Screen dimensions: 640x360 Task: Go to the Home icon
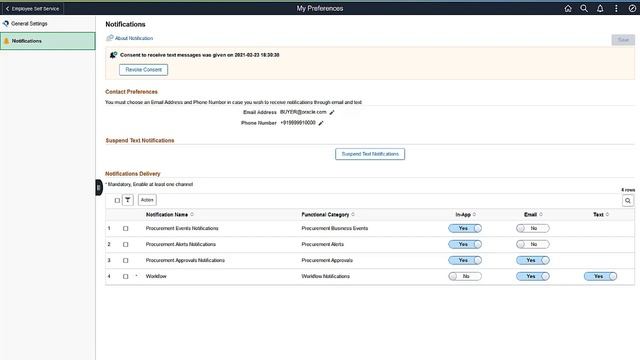tap(568, 8)
